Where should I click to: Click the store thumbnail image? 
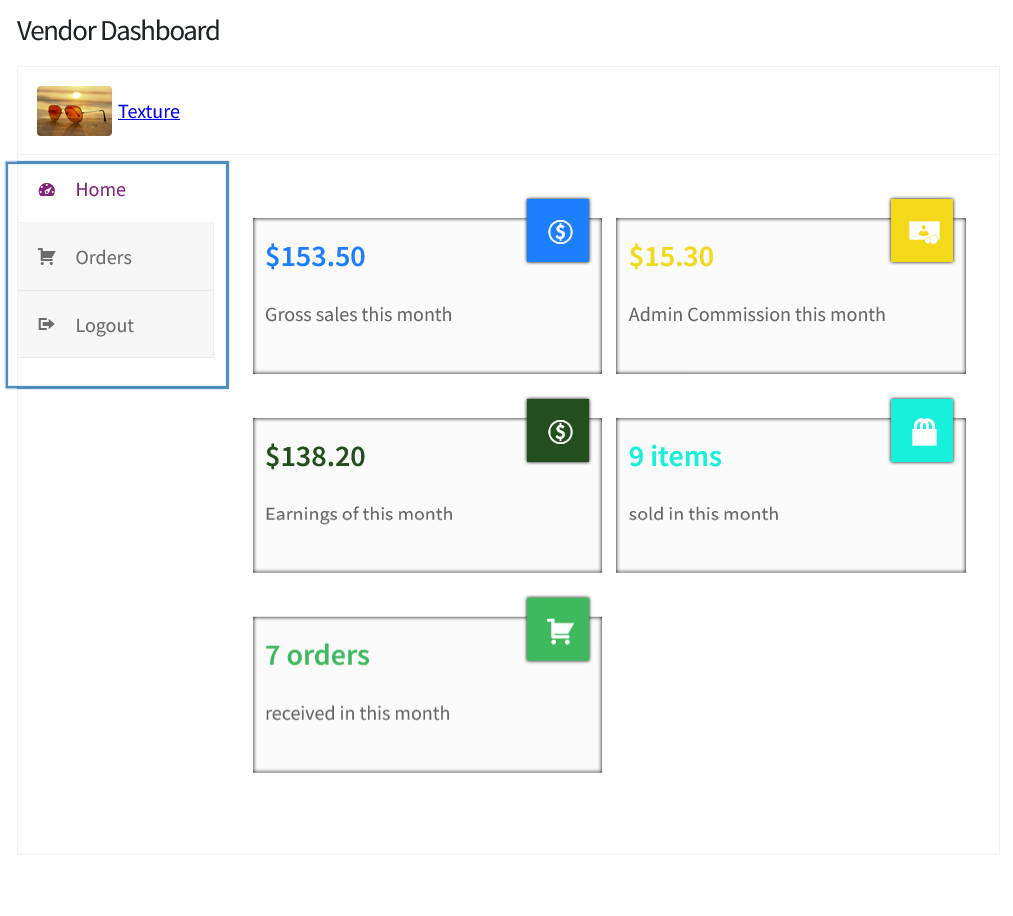74,110
